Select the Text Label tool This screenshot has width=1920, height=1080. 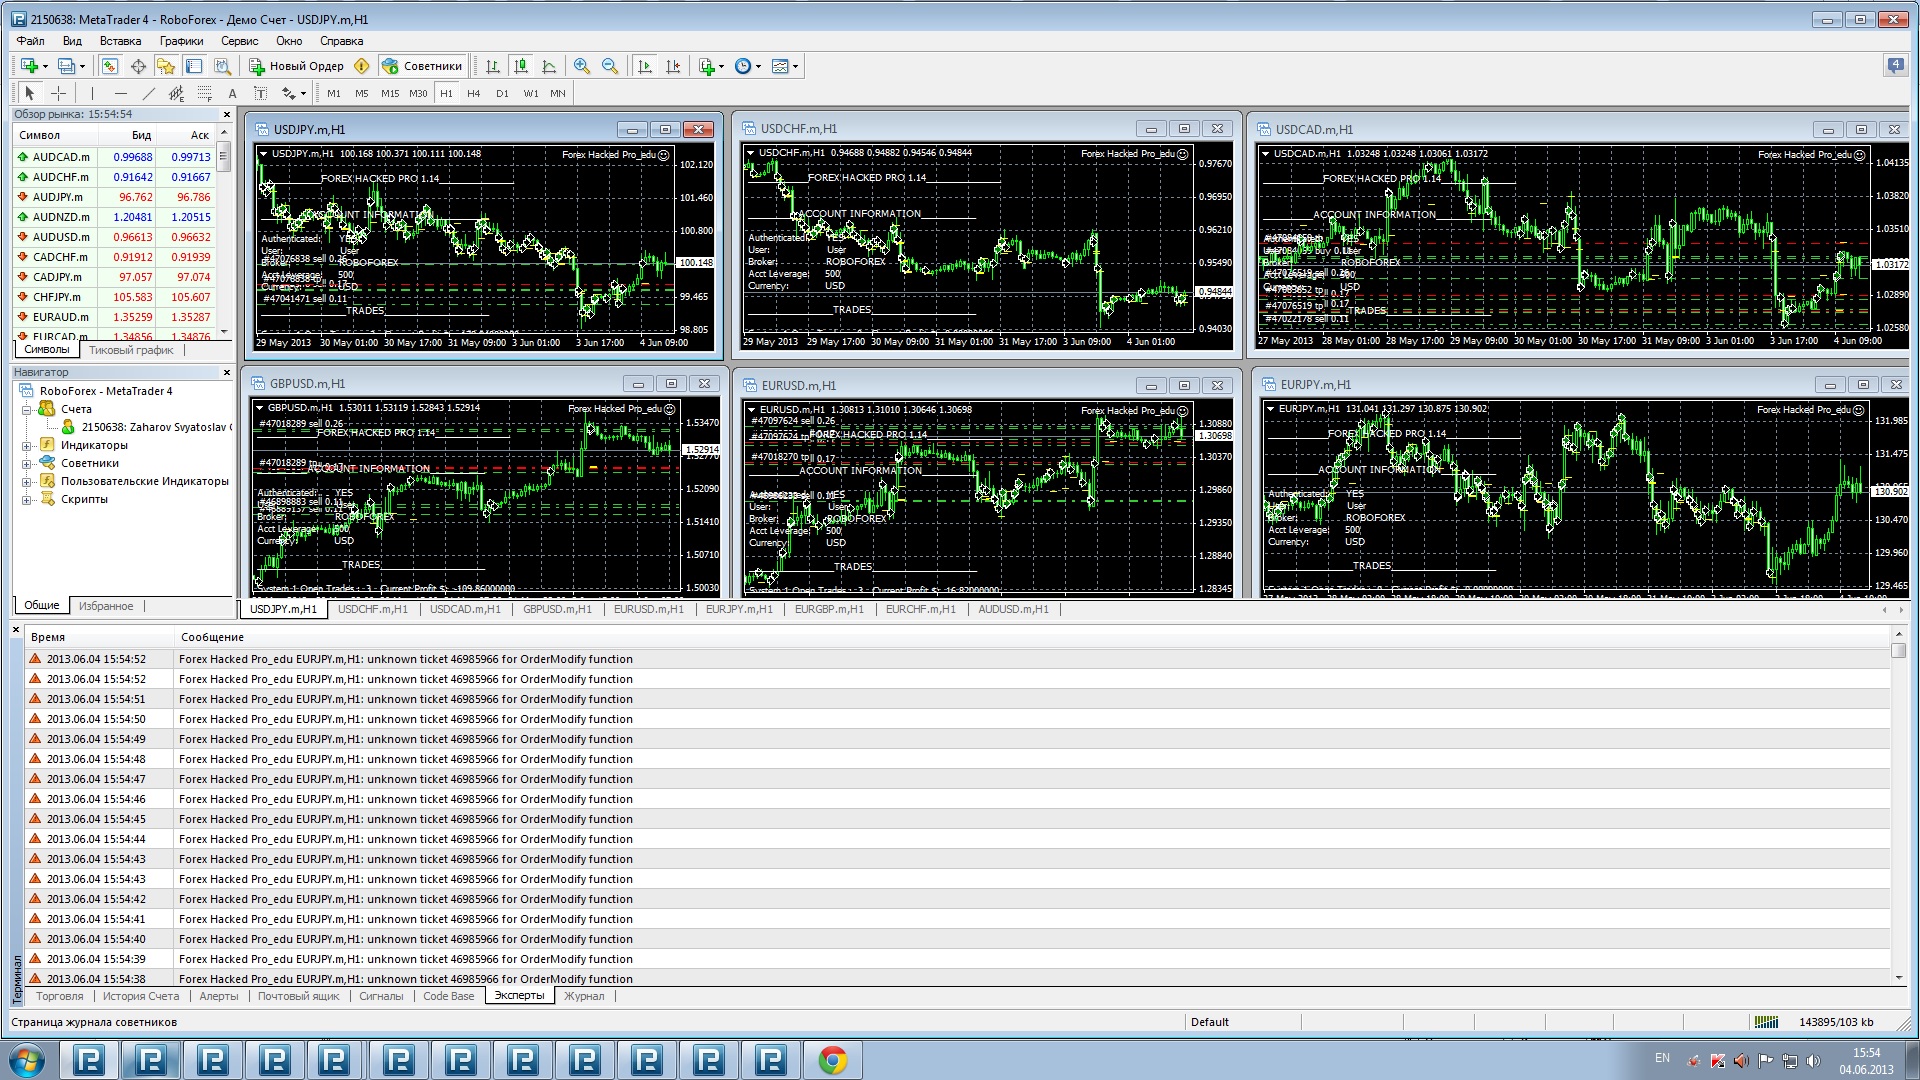coord(260,93)
